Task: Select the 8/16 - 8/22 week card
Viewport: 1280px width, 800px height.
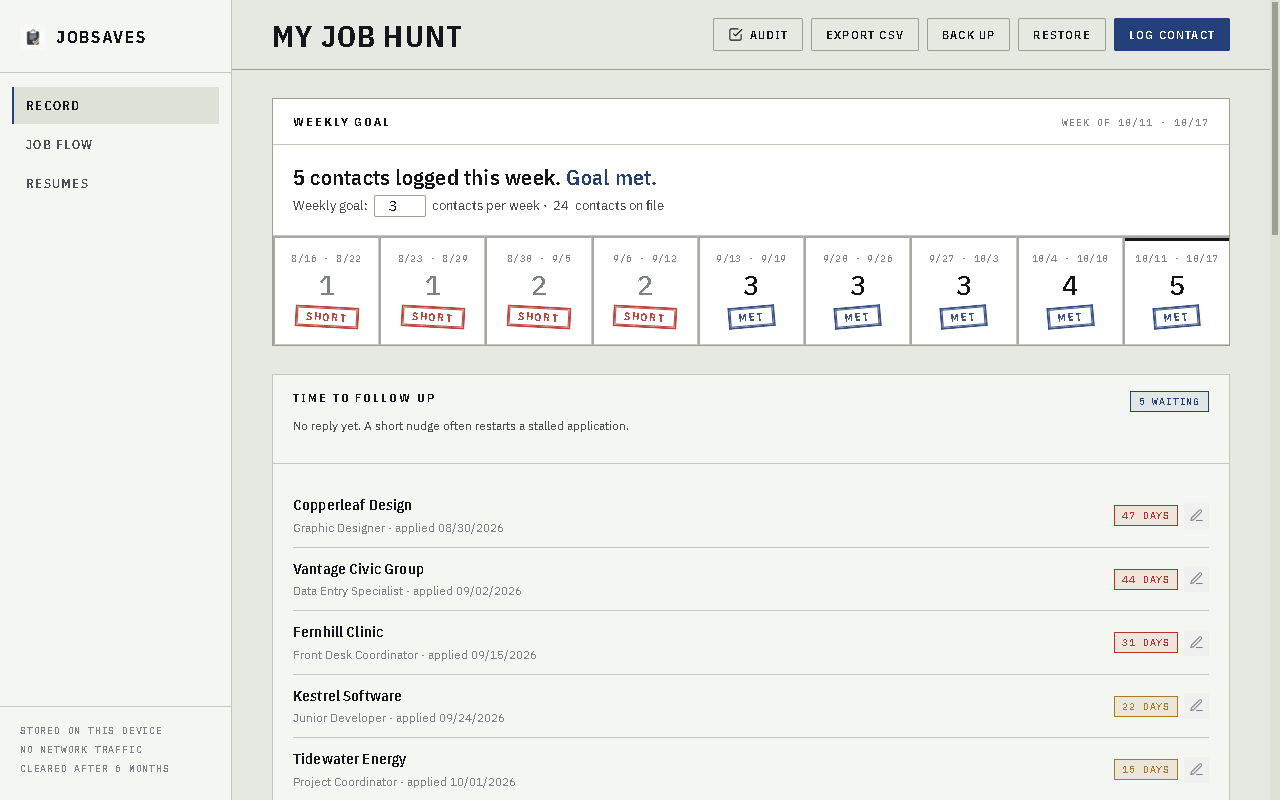Action: [x=327, y=291]
